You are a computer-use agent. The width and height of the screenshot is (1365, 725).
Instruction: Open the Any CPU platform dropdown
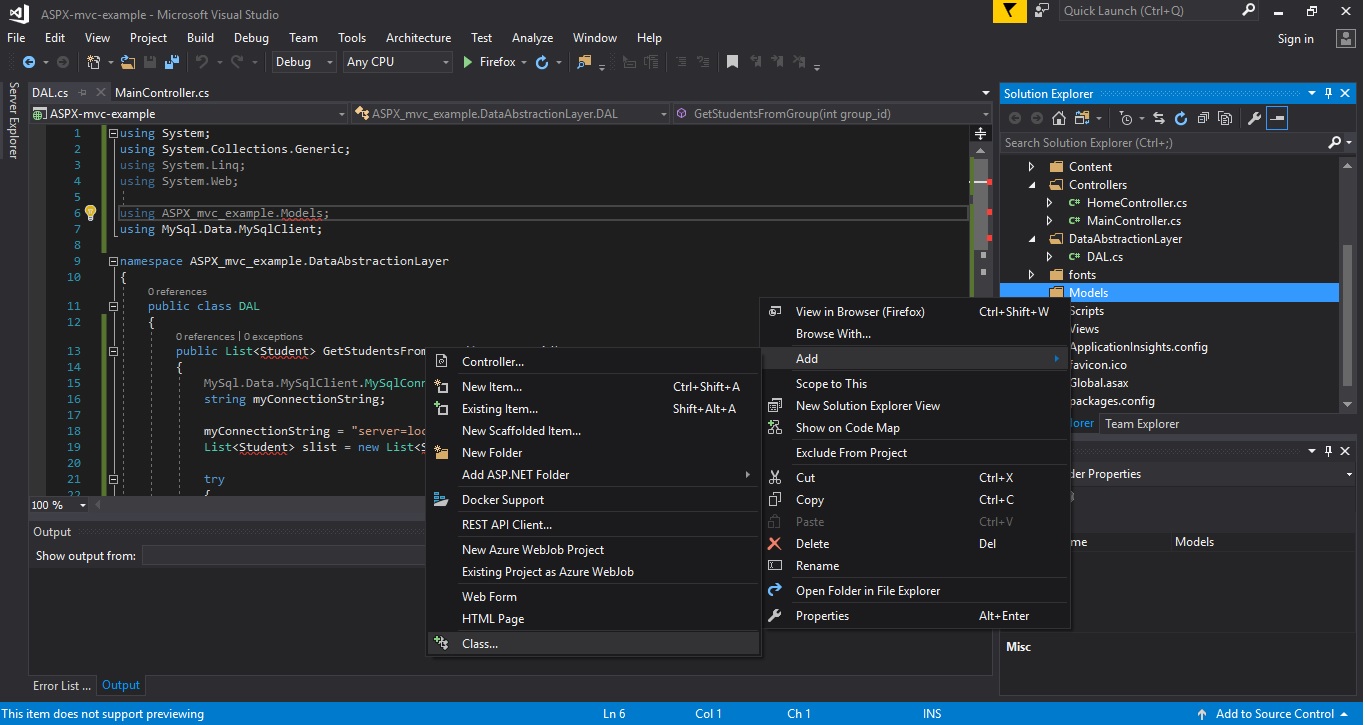point(398,62)
